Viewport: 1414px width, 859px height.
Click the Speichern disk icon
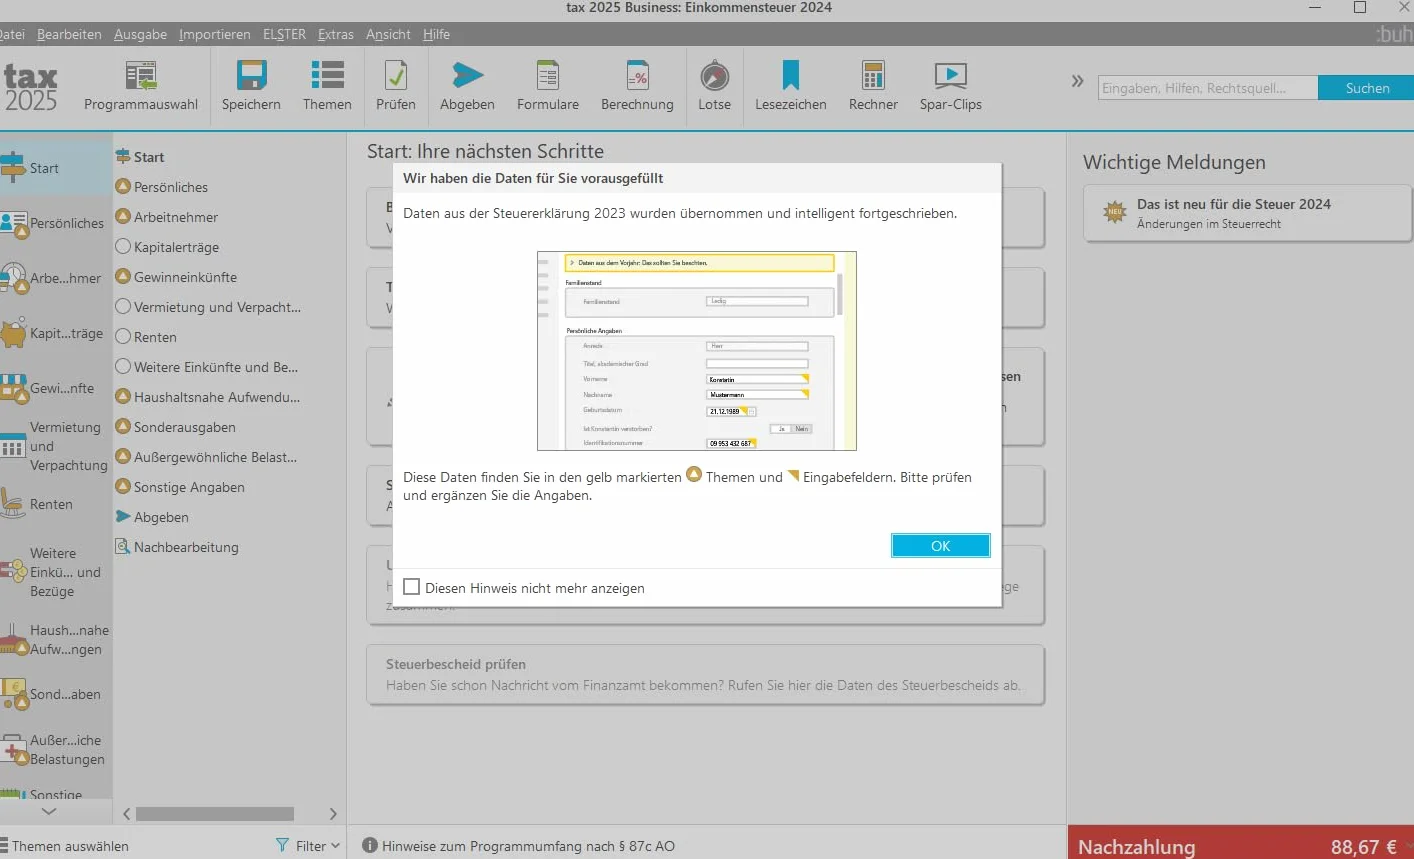click(251, 76)
